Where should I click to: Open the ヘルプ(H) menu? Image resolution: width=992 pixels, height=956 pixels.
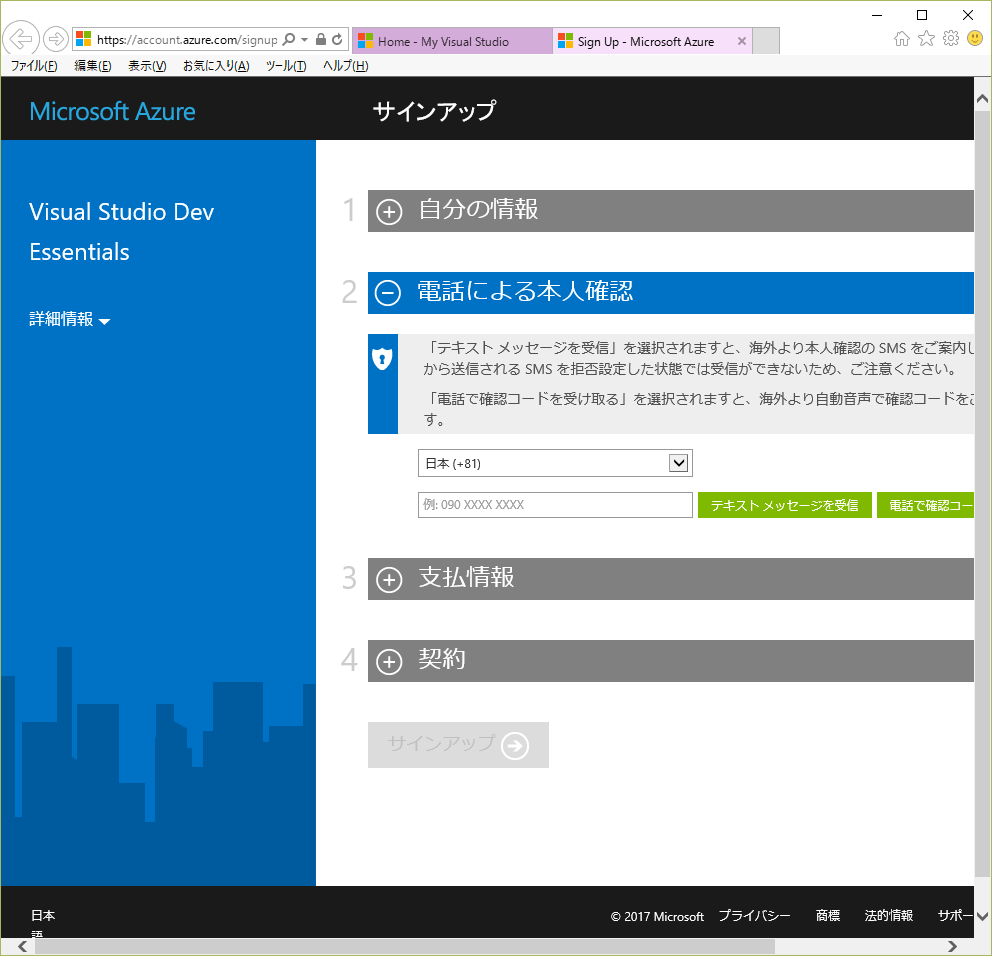(345, 66)
